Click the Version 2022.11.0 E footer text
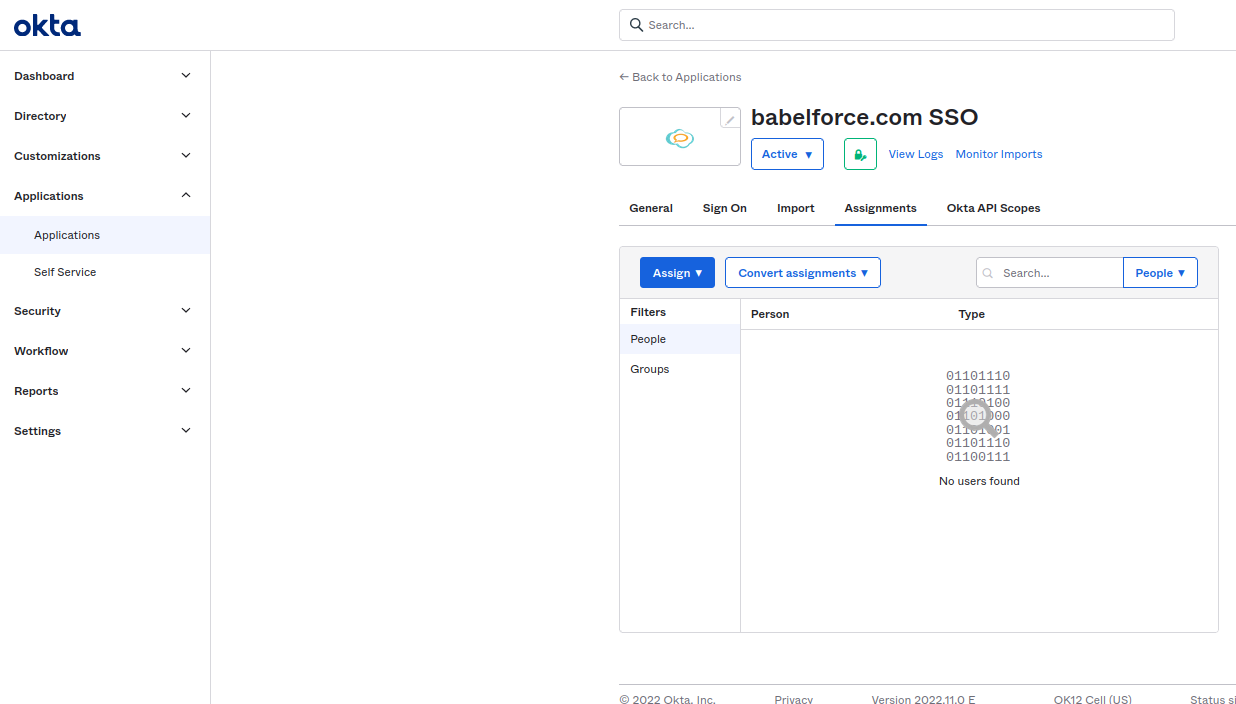 pos(923,700)
